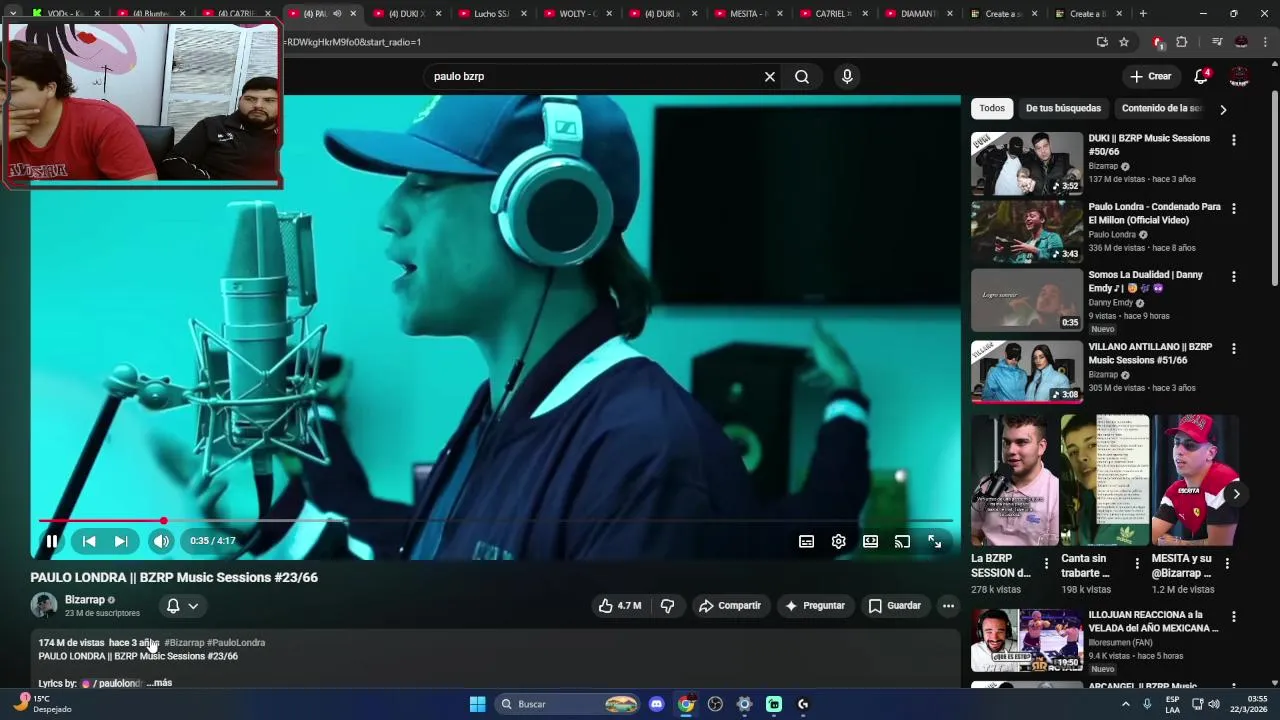This screenshot has height=720, width=1280.
Task: Open the Bizarrap channel name link
Action: (85, 600)
